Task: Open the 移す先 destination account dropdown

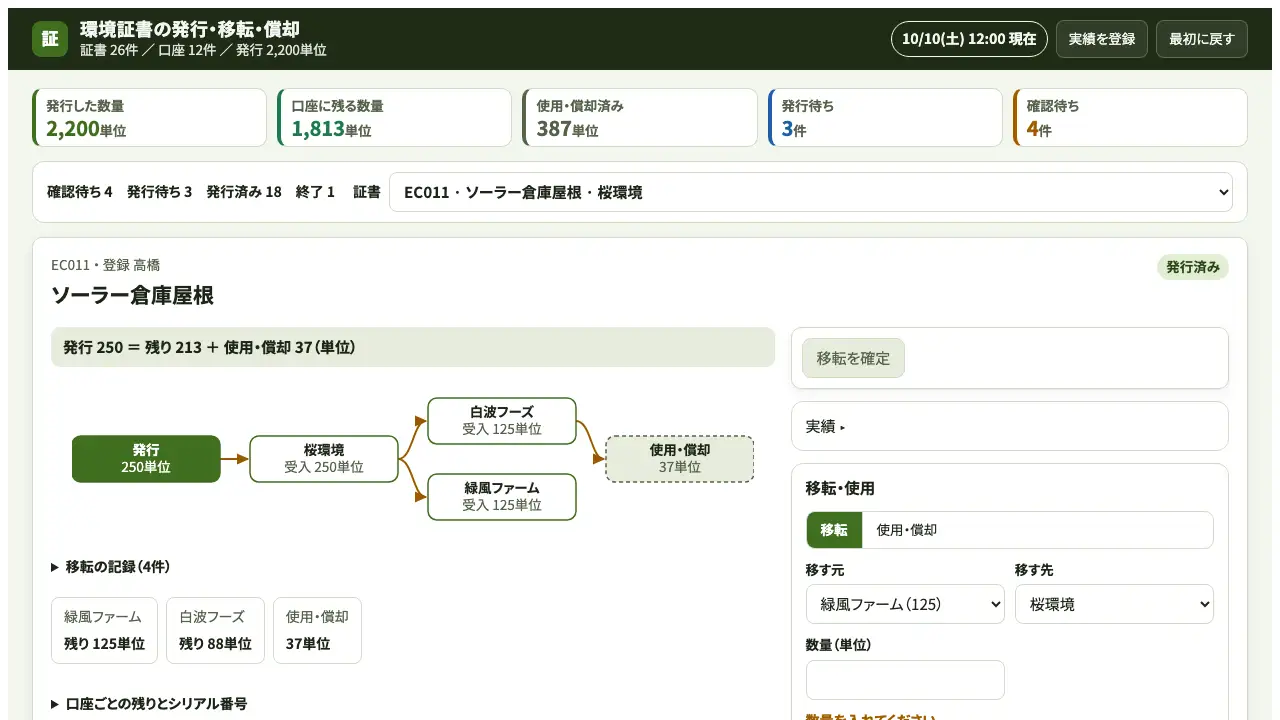Action: (1114, 604)
